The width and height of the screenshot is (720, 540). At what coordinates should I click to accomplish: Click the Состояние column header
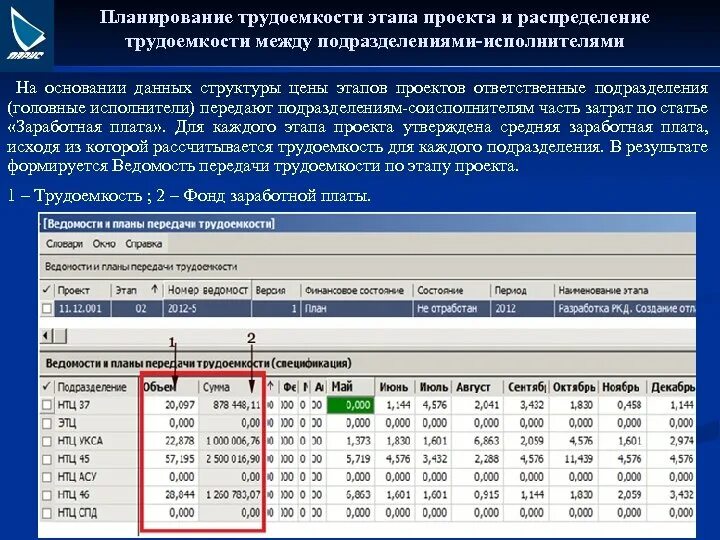click(x=451, y=290)
